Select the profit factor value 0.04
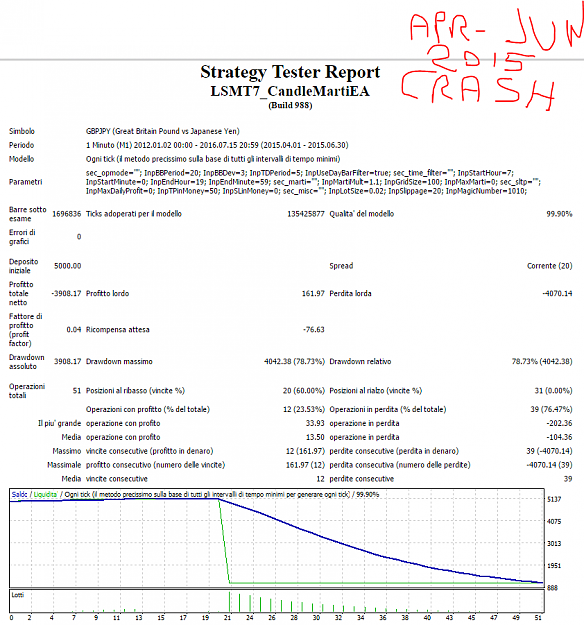This screenshot has height=625, width=584. point(74,330)
